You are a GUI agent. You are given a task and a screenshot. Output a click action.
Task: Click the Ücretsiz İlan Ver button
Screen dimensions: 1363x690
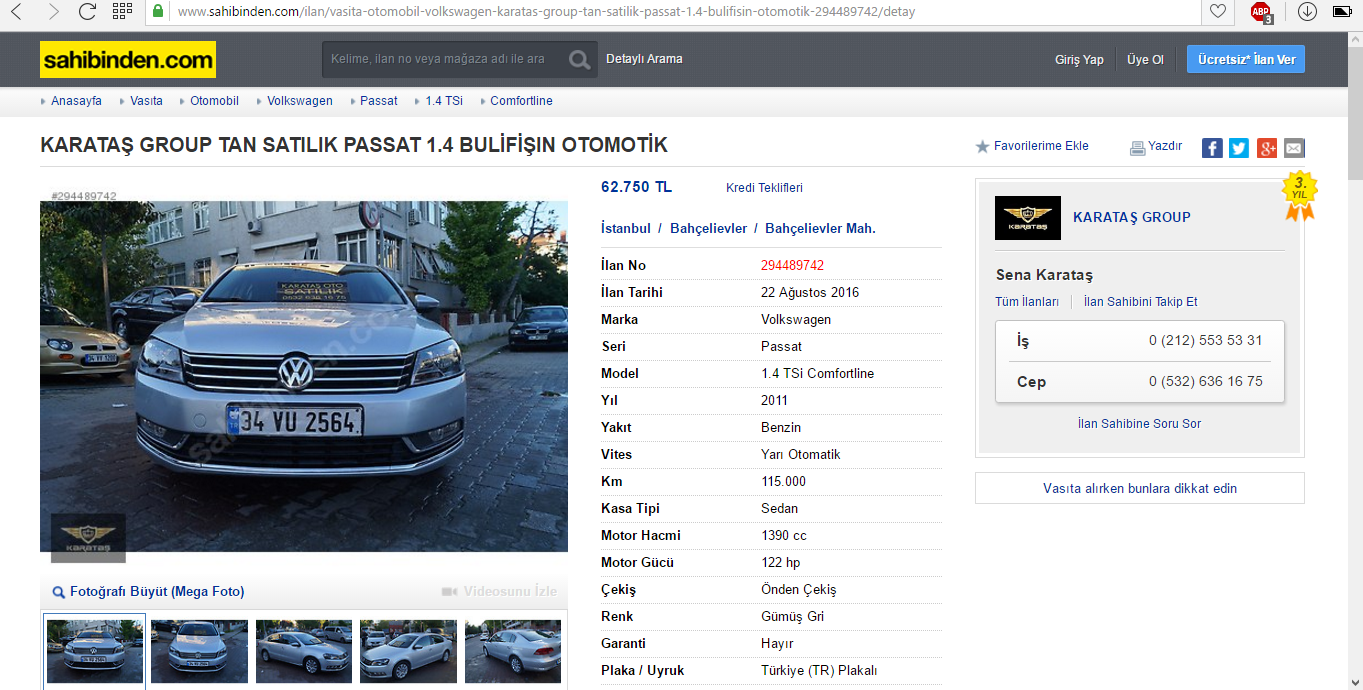click(1246, 59)
